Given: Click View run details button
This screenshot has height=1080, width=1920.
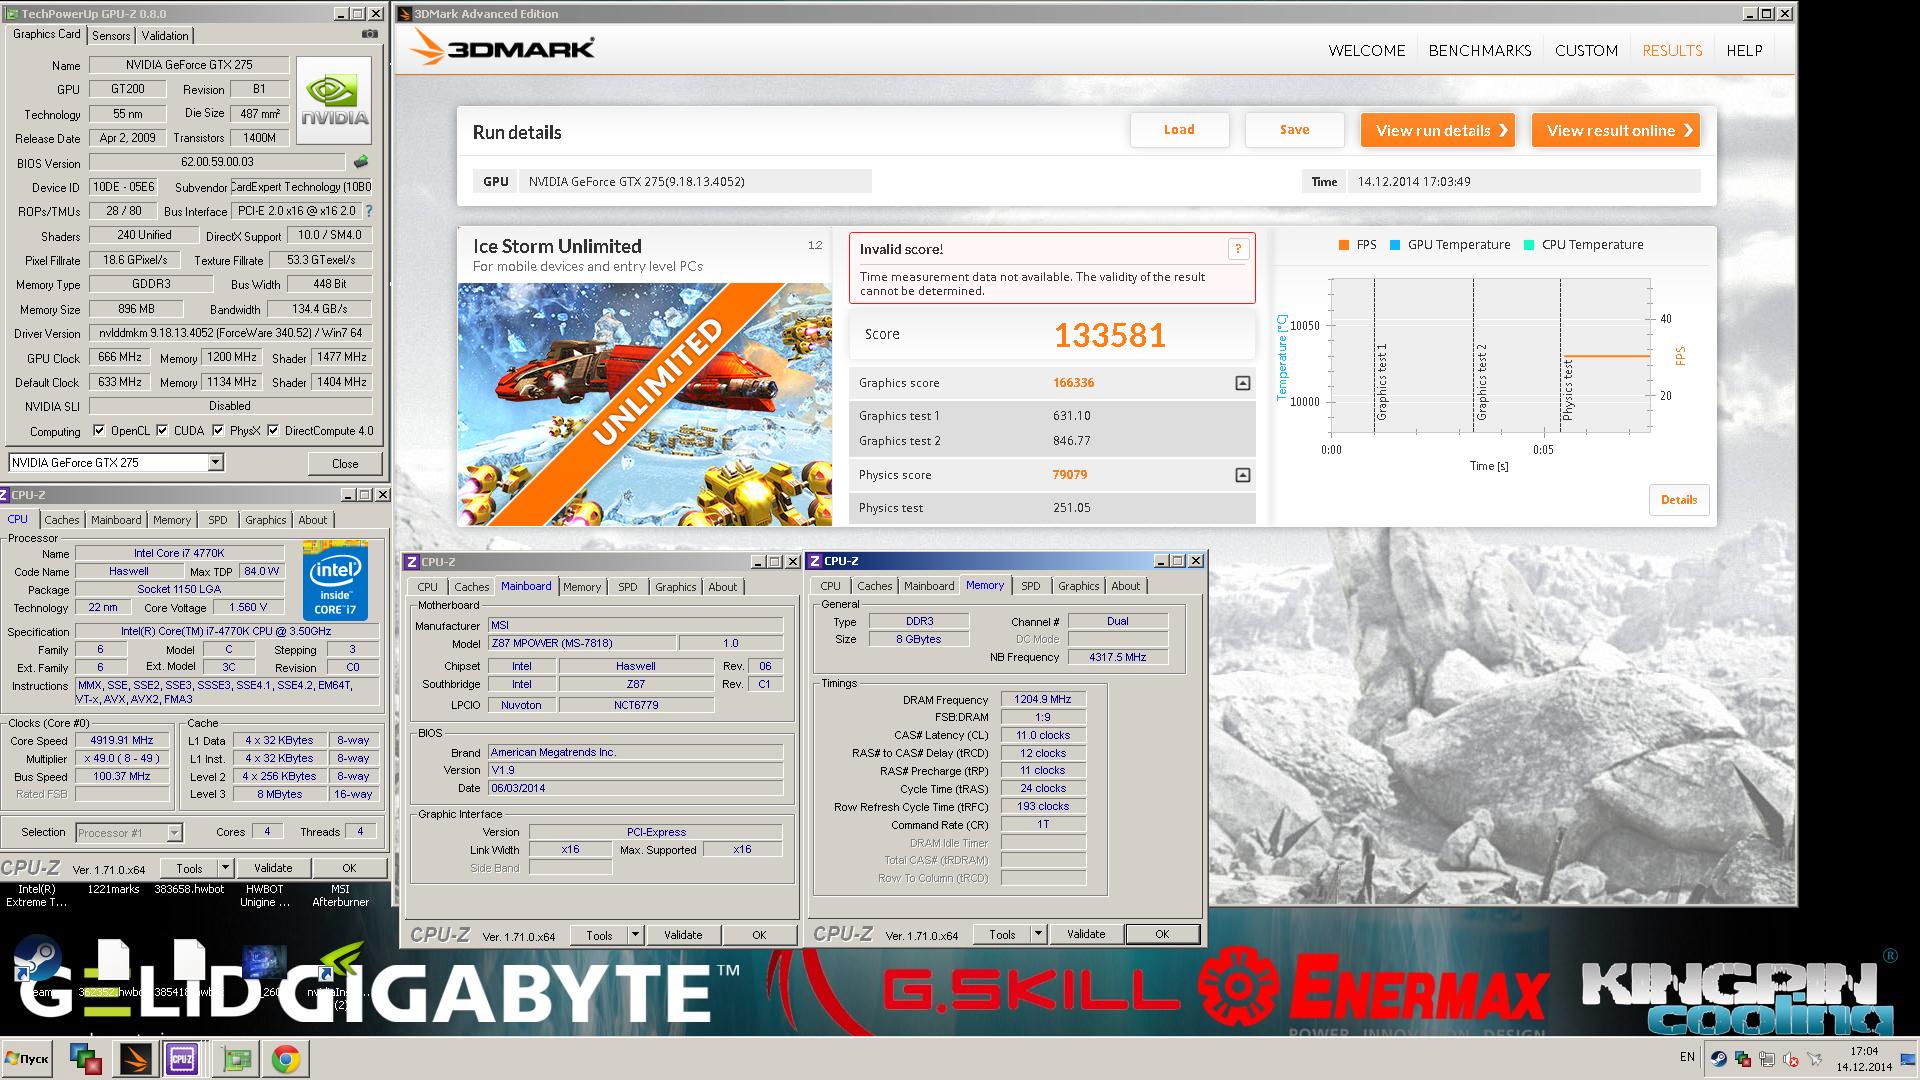Looking at the screenshot, I should coord(1438,130).
